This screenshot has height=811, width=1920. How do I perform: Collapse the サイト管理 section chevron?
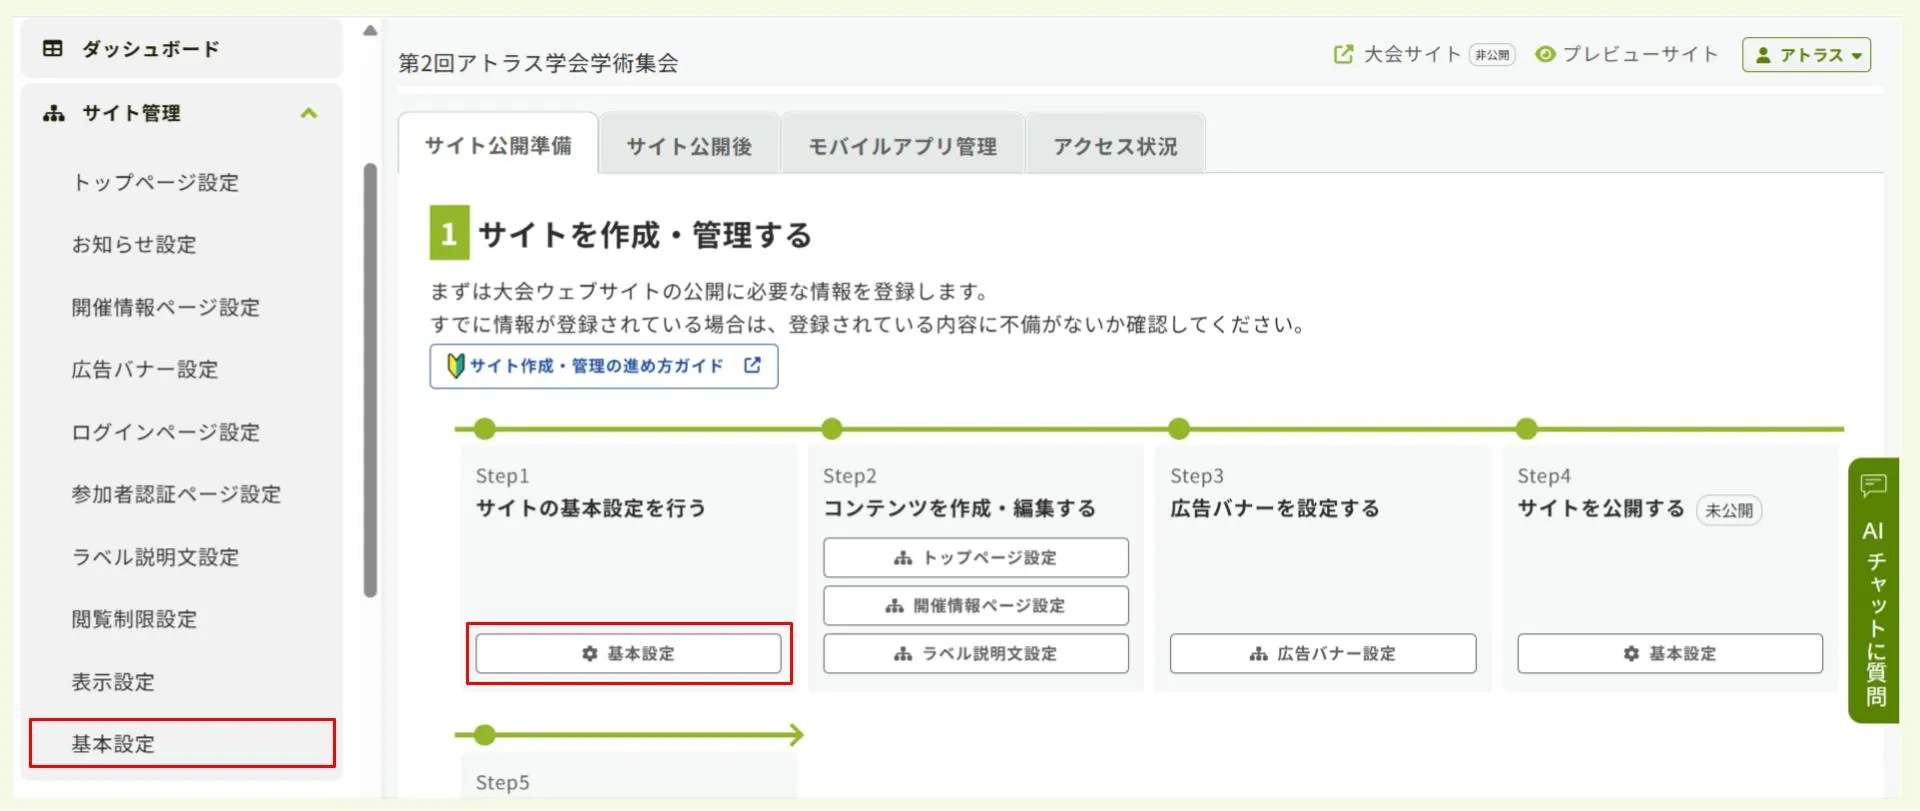(x=309, y=113)
